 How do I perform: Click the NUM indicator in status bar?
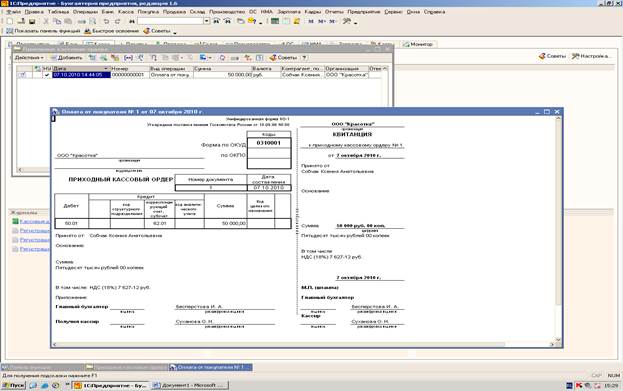(613, 375)
